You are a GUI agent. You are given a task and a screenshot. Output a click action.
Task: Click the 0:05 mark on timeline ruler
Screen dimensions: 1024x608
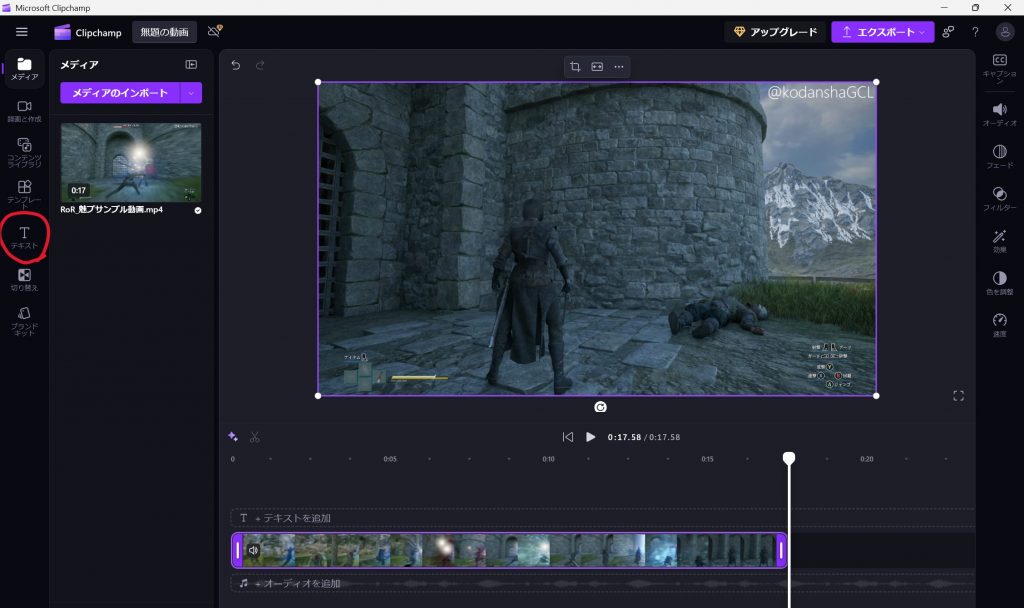click(390, 459)
